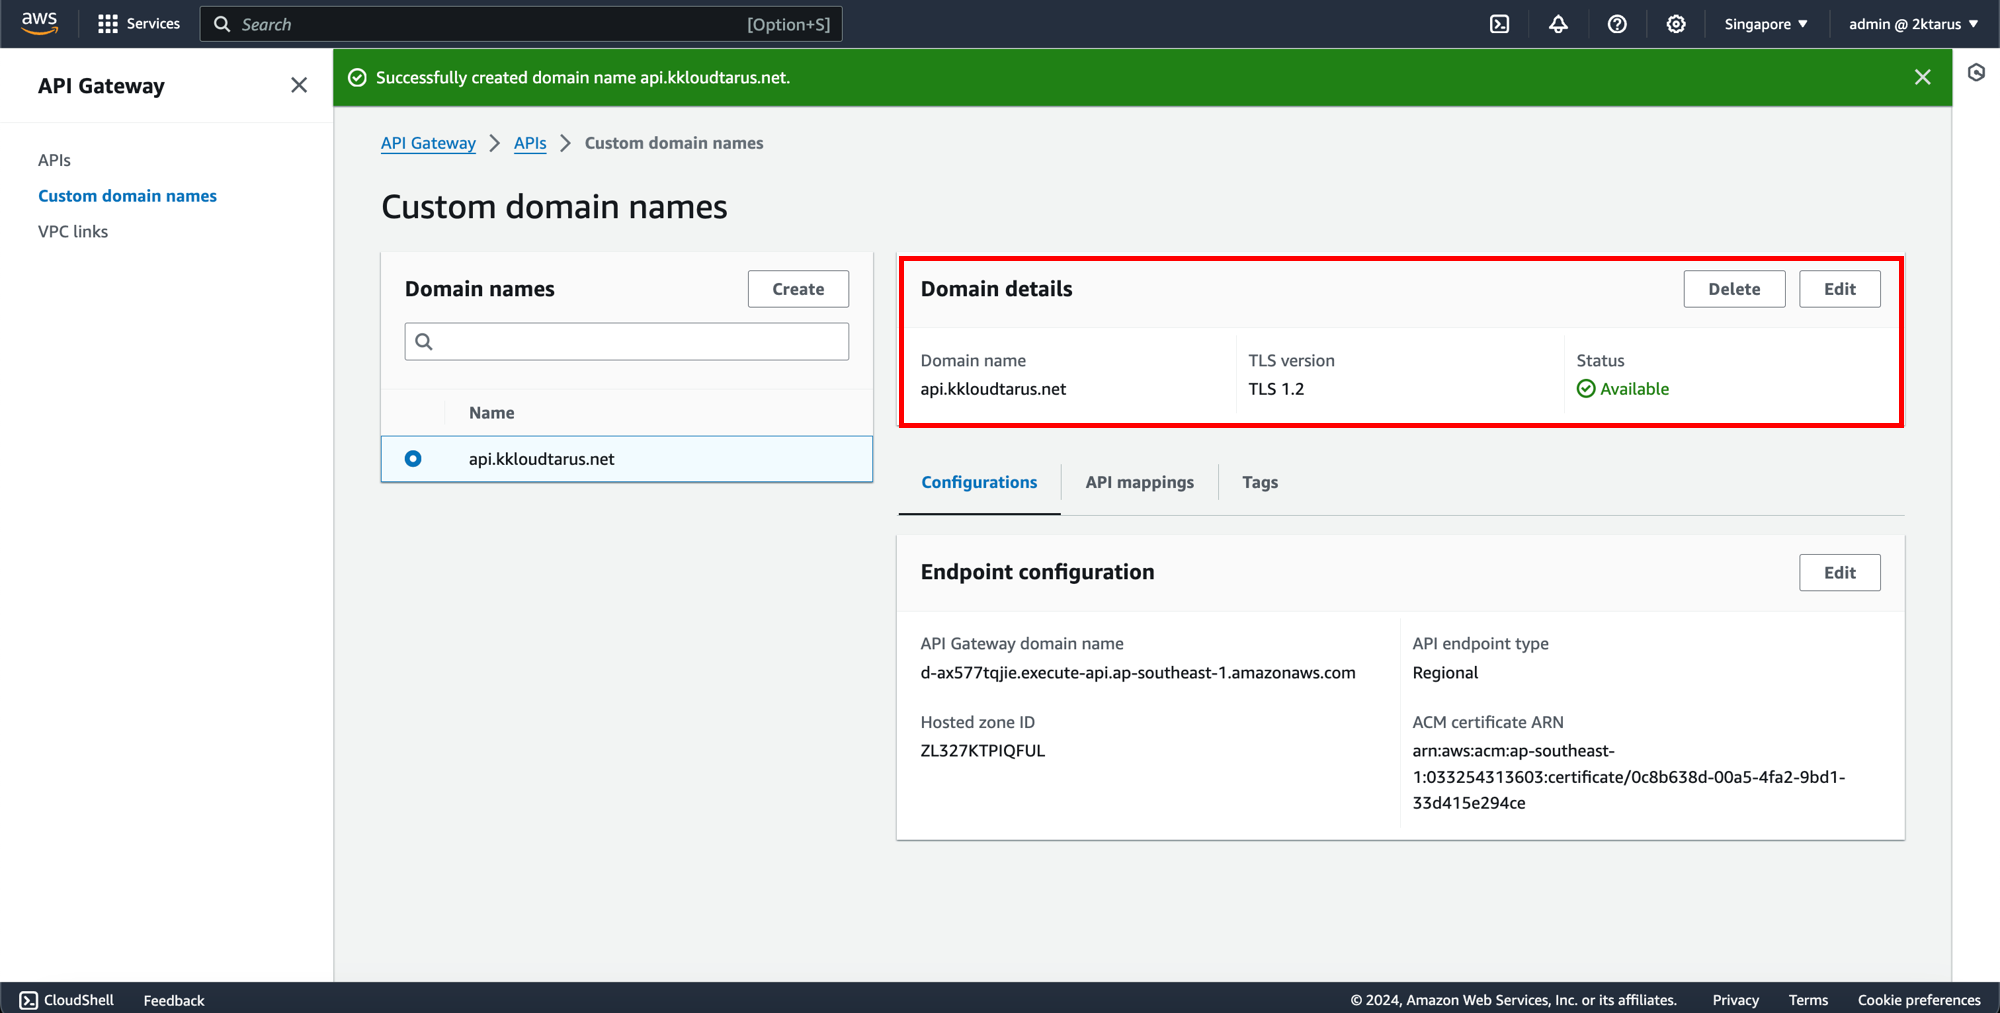Select the api.kkloudtarus.net radio button
Screen dimensions: 2000x1013
(x=413, y=459)
